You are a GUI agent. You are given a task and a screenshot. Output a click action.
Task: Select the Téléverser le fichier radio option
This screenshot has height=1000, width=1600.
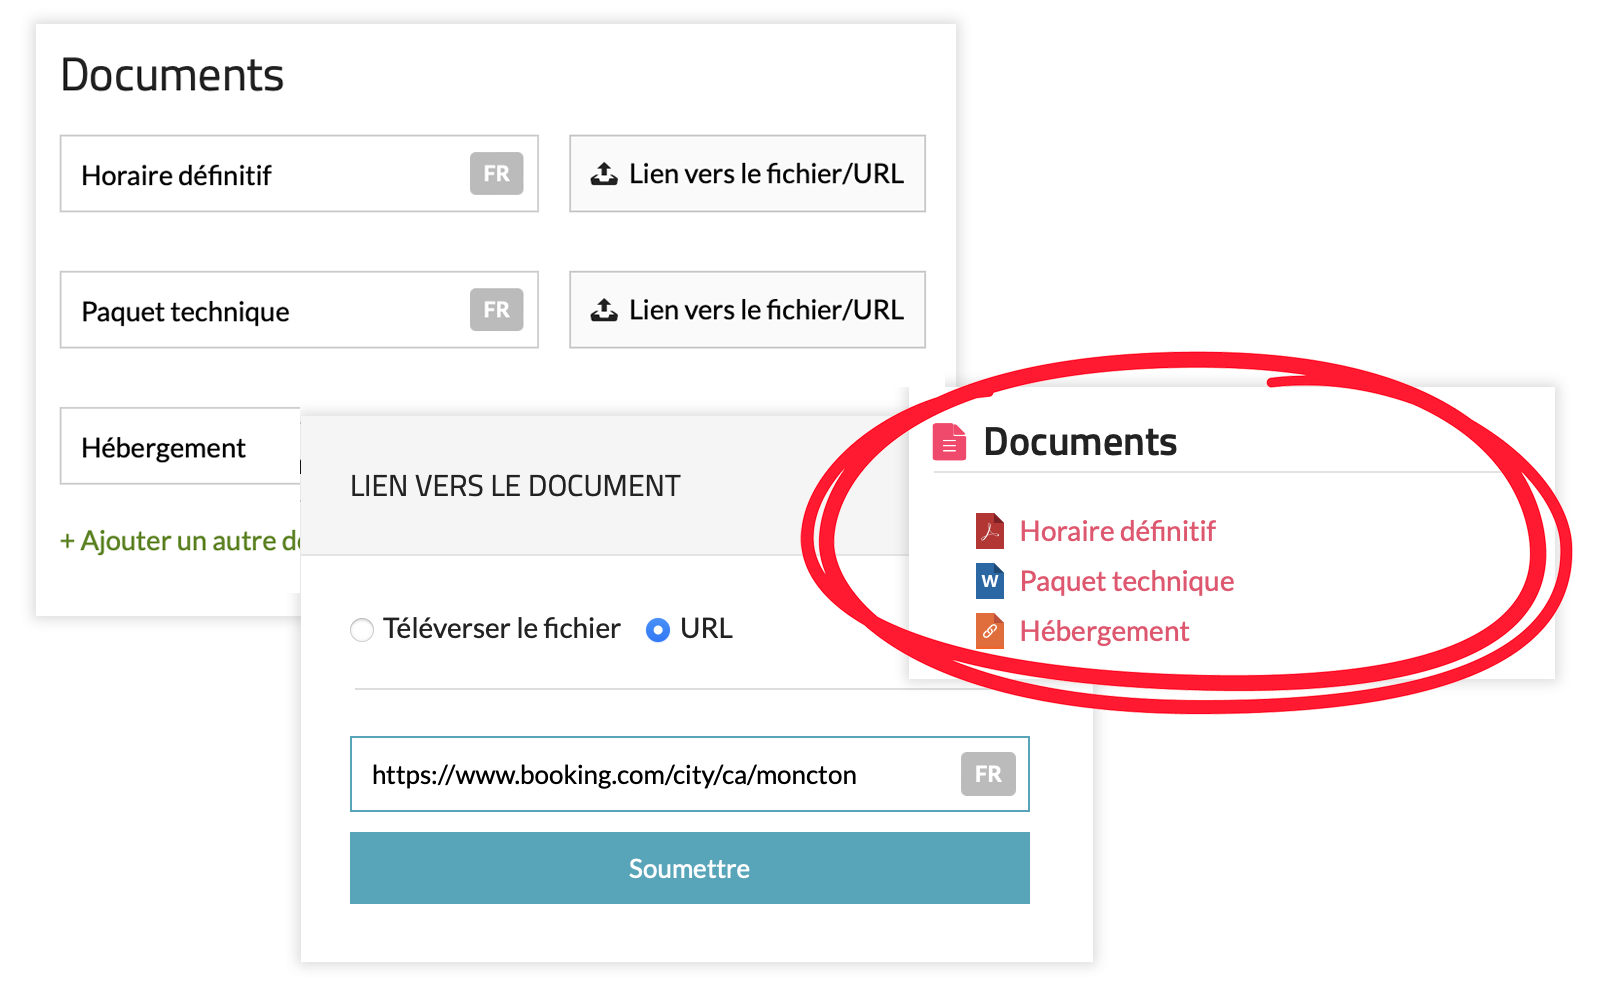click(x=362, y=629)
